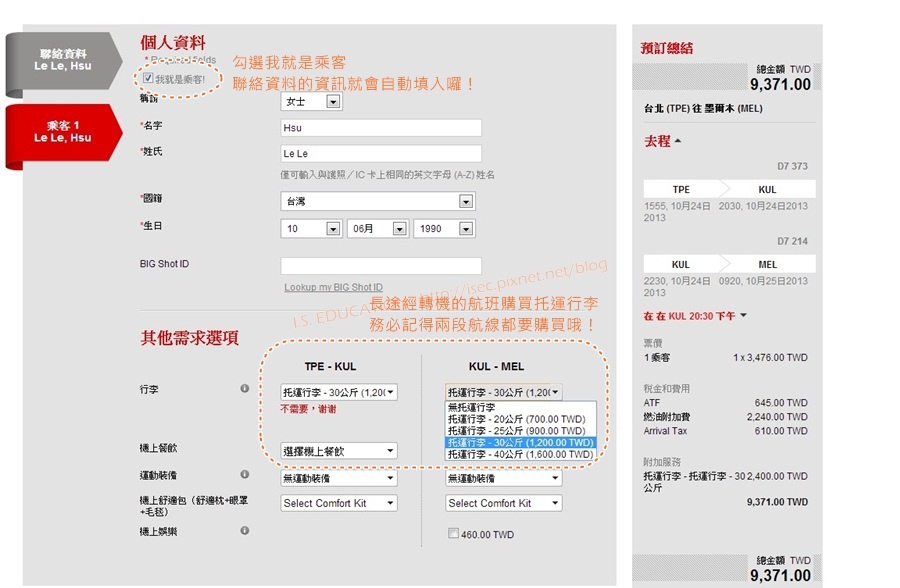Collapse the 去程 itinerary section
The image size is (900, 588).
tap(662, 141)
